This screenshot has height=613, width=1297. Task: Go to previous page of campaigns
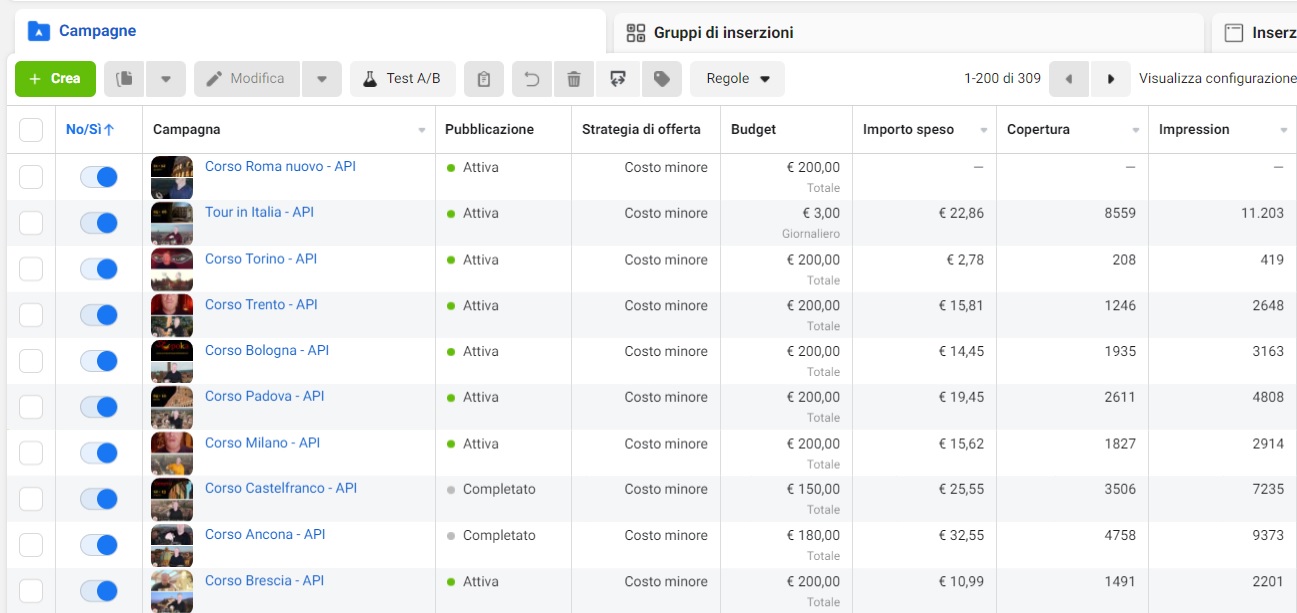1069,79
